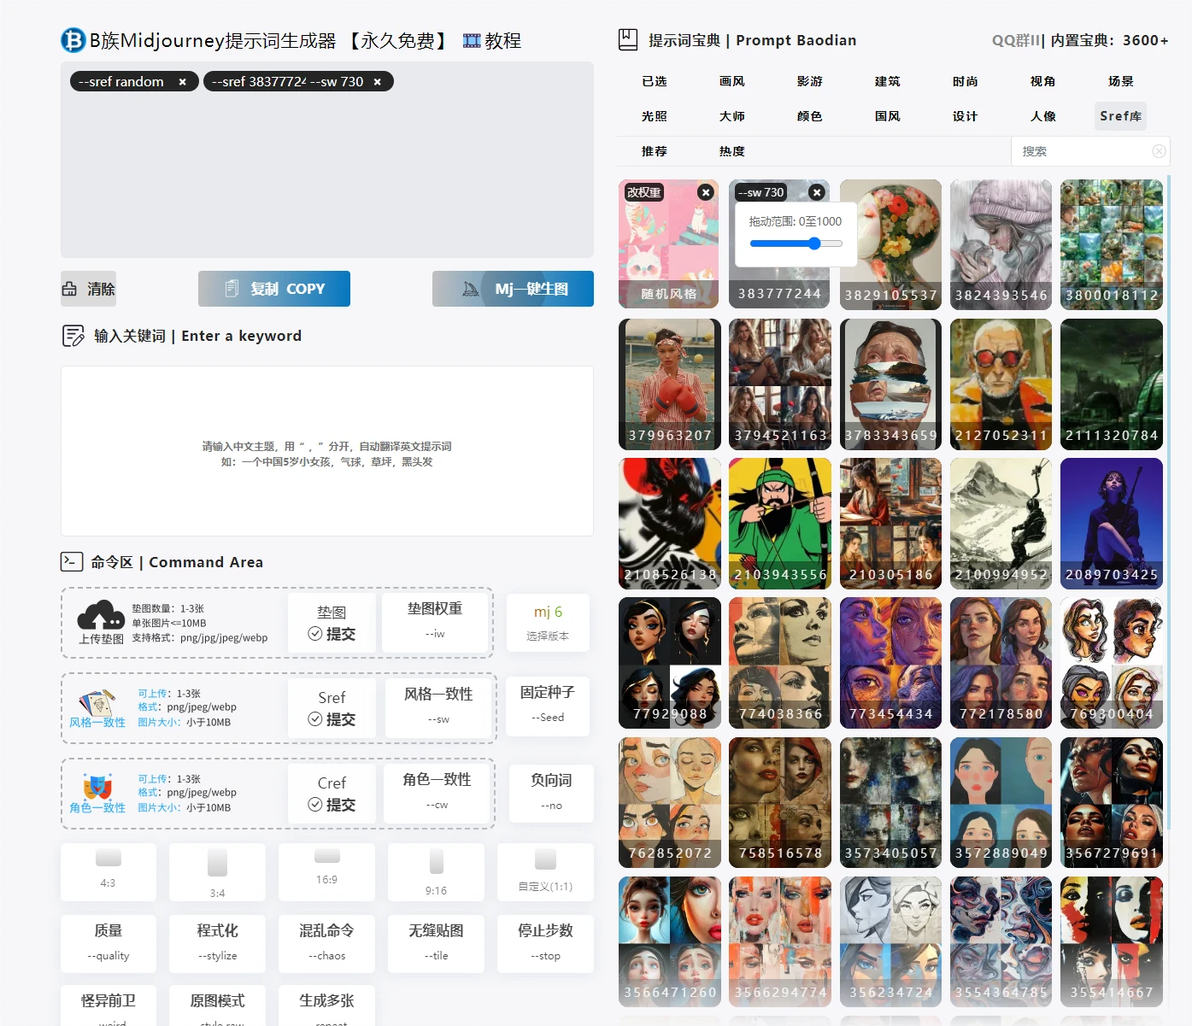Switch to the 已选 tab

point(655,81)
